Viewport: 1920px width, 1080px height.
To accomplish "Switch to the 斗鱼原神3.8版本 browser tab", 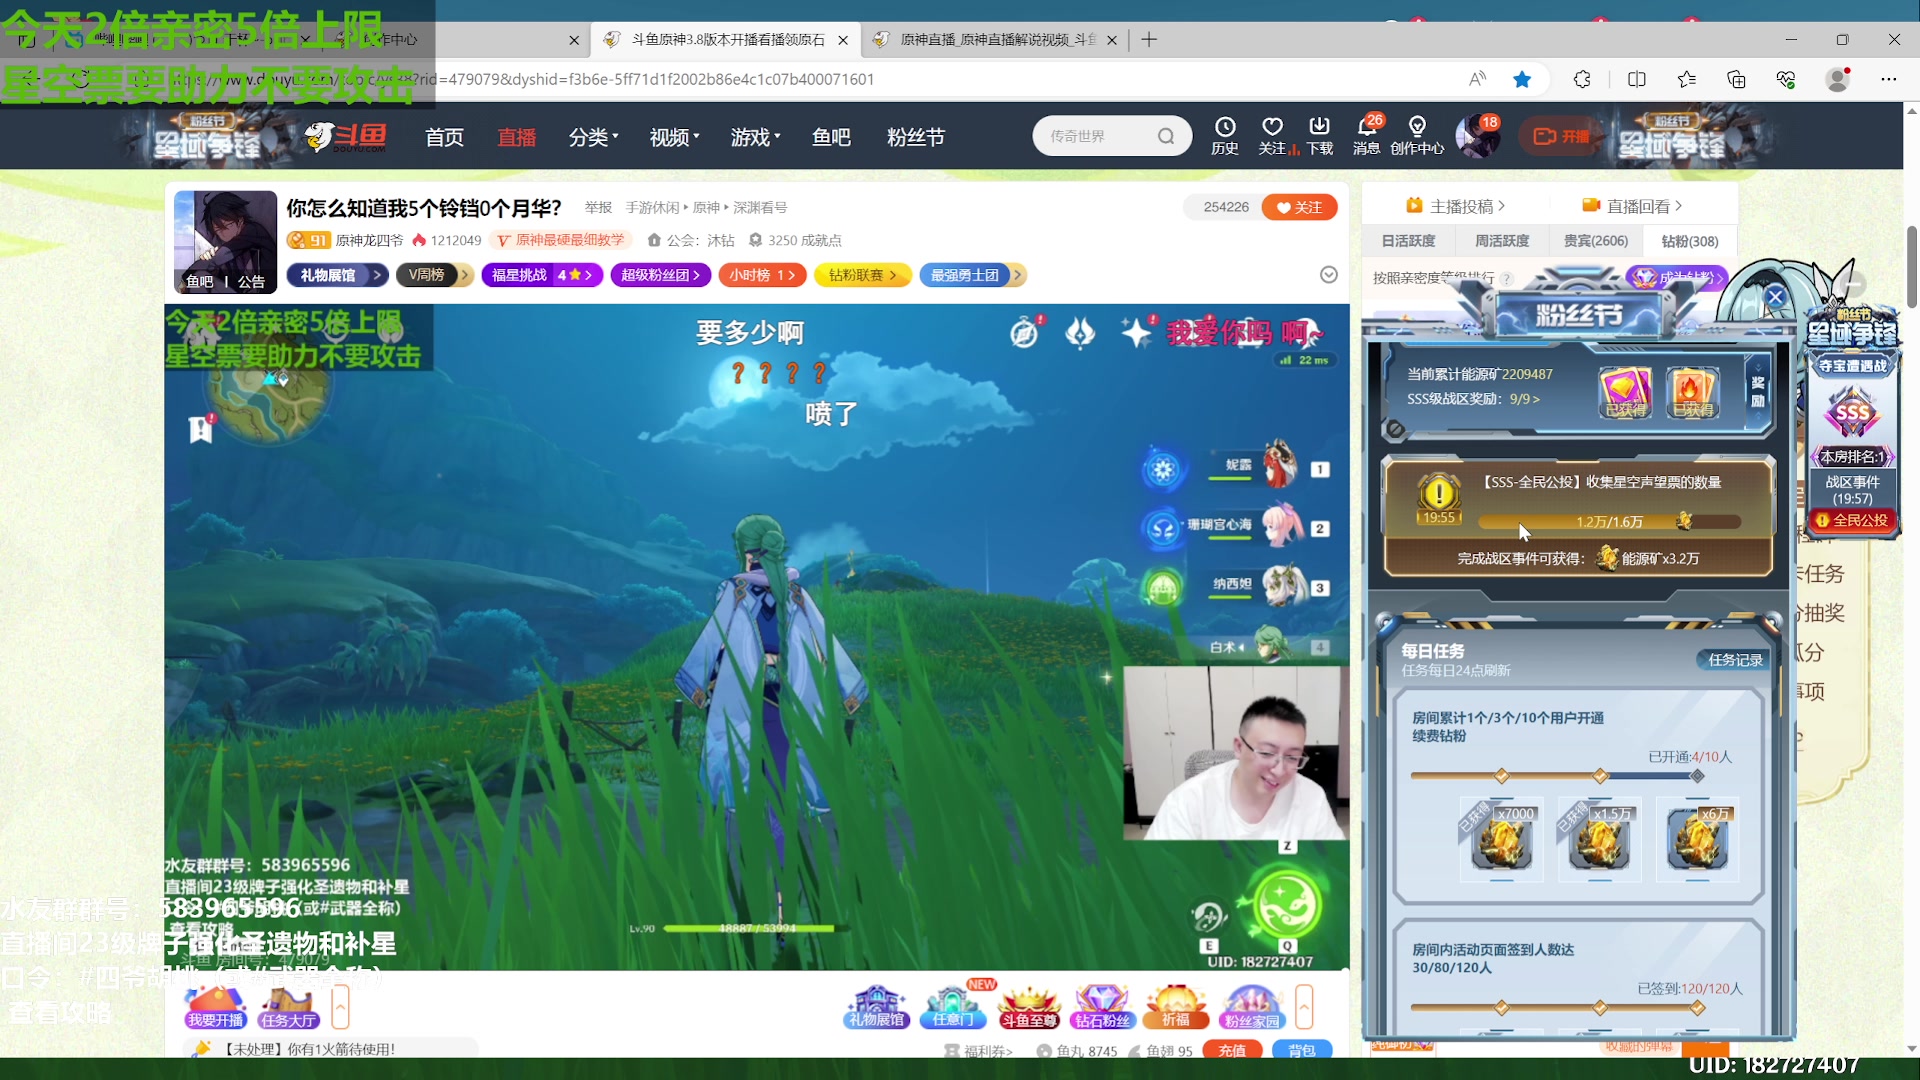I will pos(726,40).
